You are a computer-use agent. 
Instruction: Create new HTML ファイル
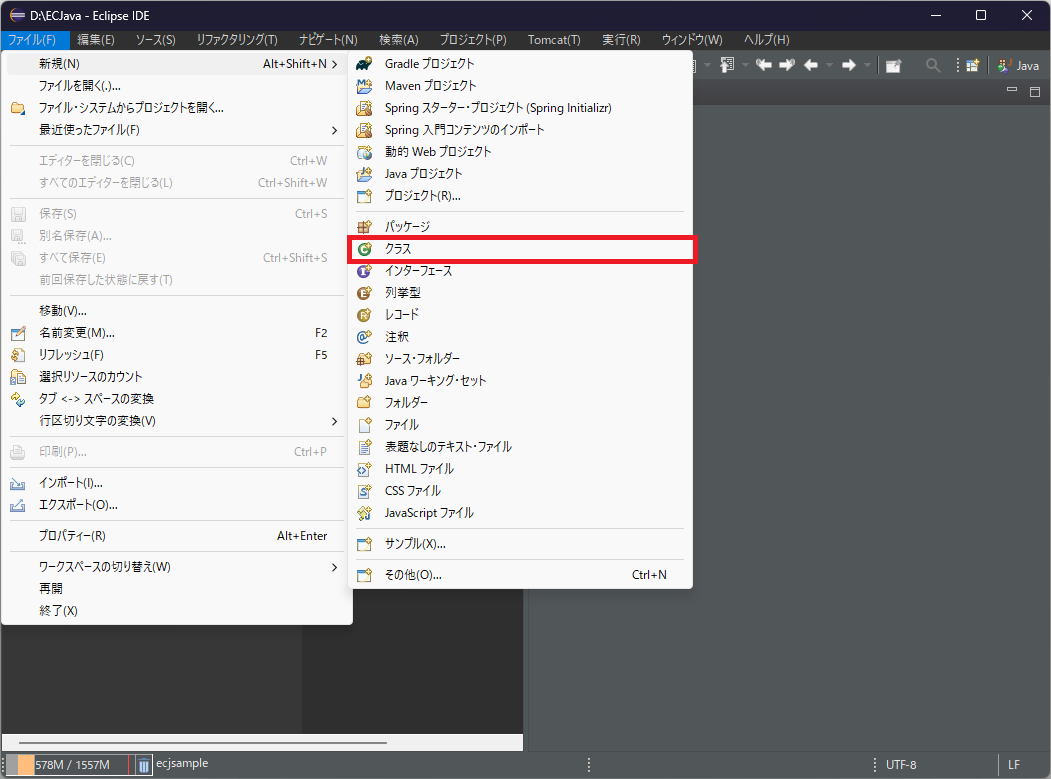(x=520, y=469)
